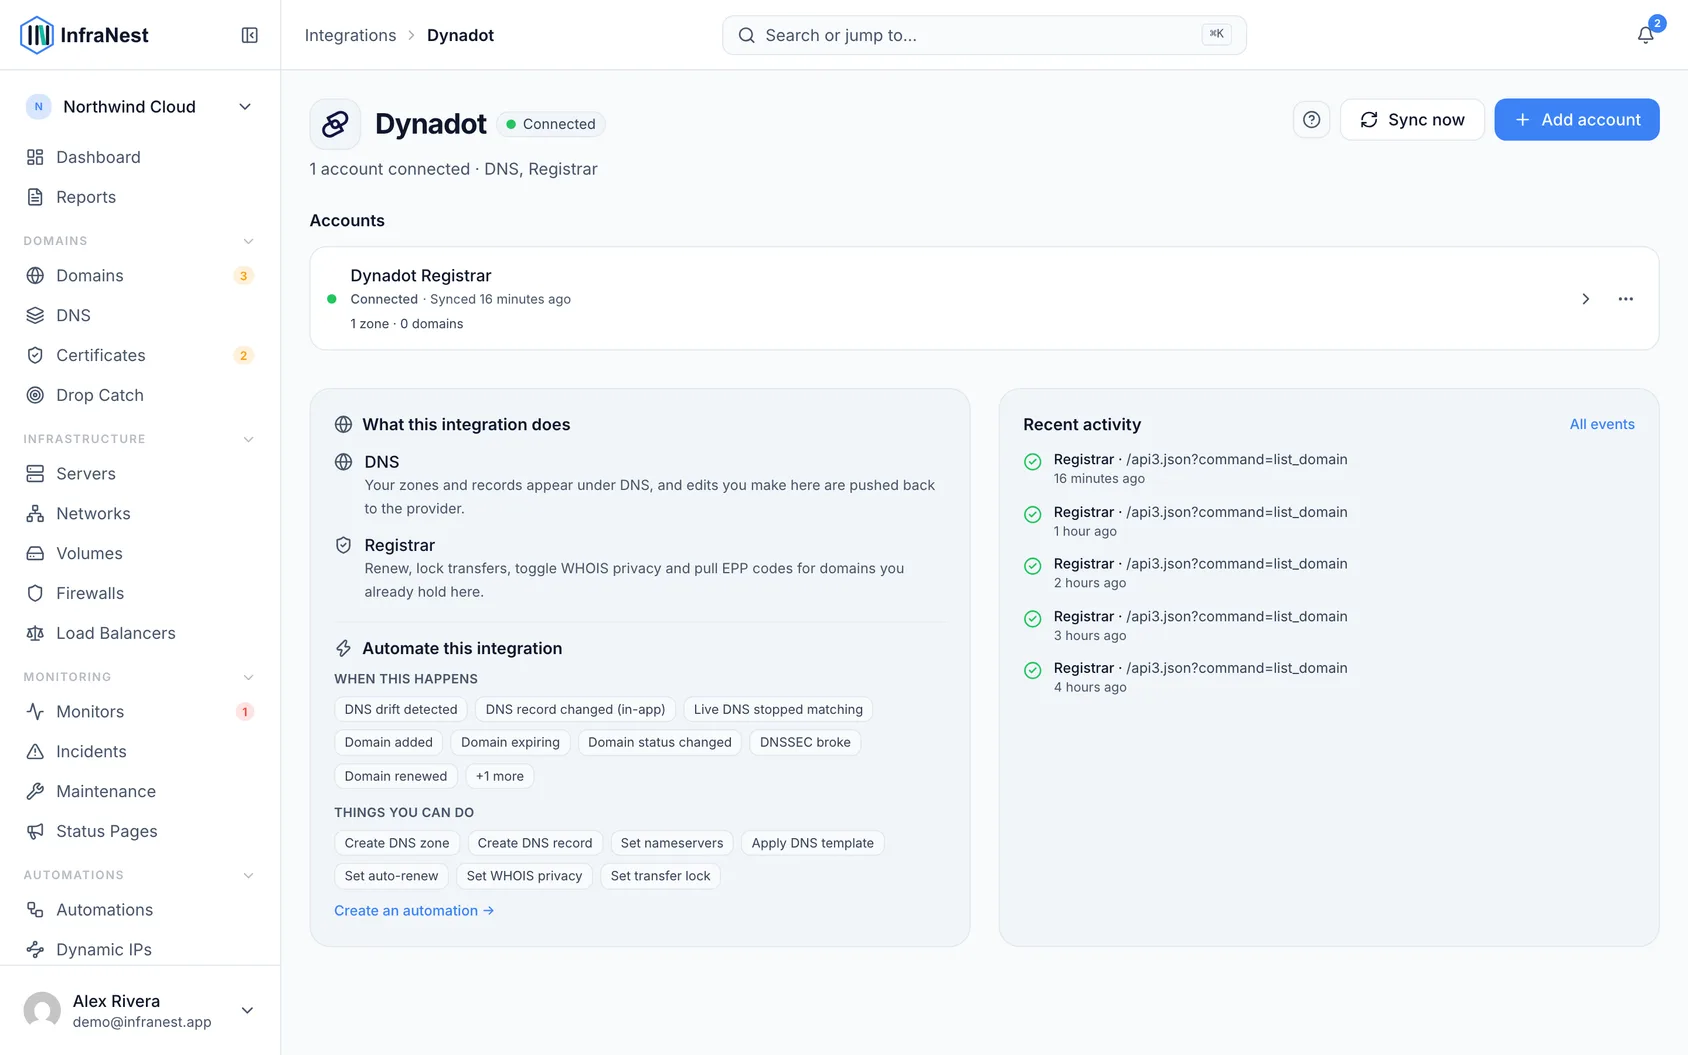Select the Apply DNS template action chip
Image resolution: width=1688 pixels, height=1055 pixels.
coord(813,843)
